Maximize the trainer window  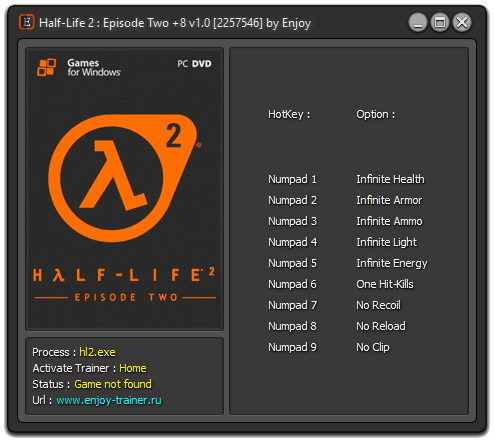[440, 23]
